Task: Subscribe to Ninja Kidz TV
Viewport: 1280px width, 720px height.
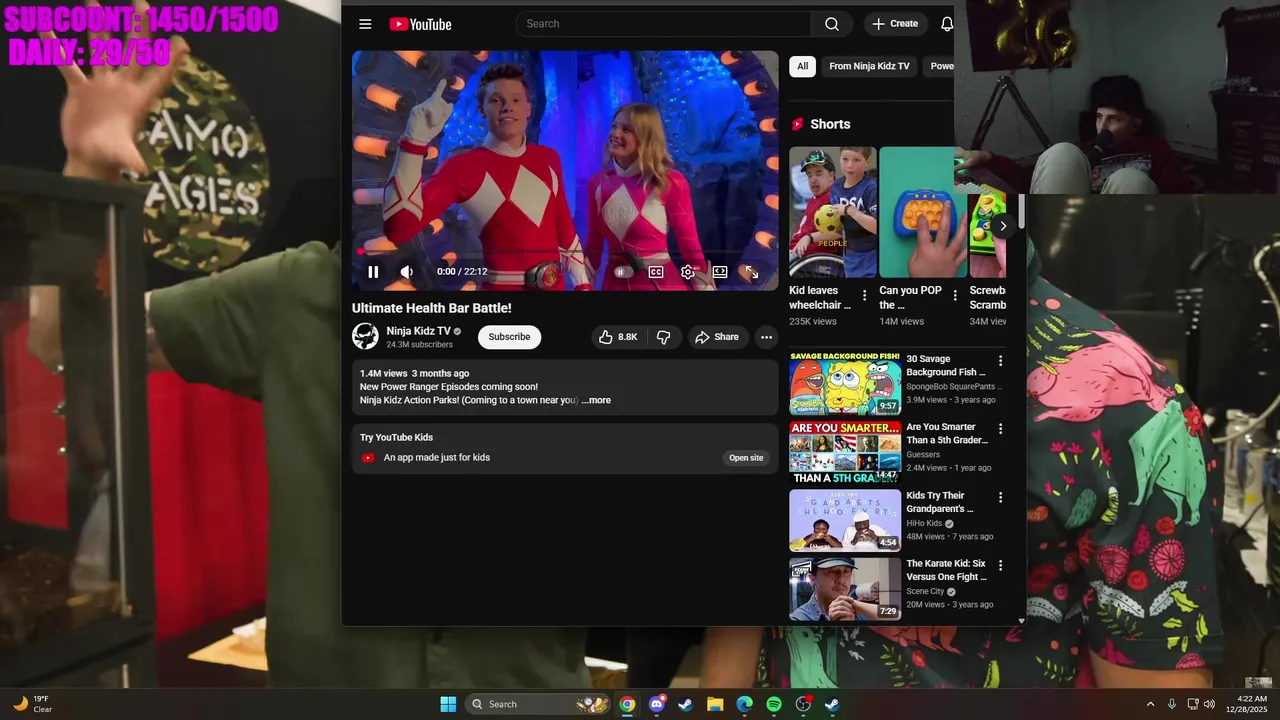Action: click(x=509, y=337)
